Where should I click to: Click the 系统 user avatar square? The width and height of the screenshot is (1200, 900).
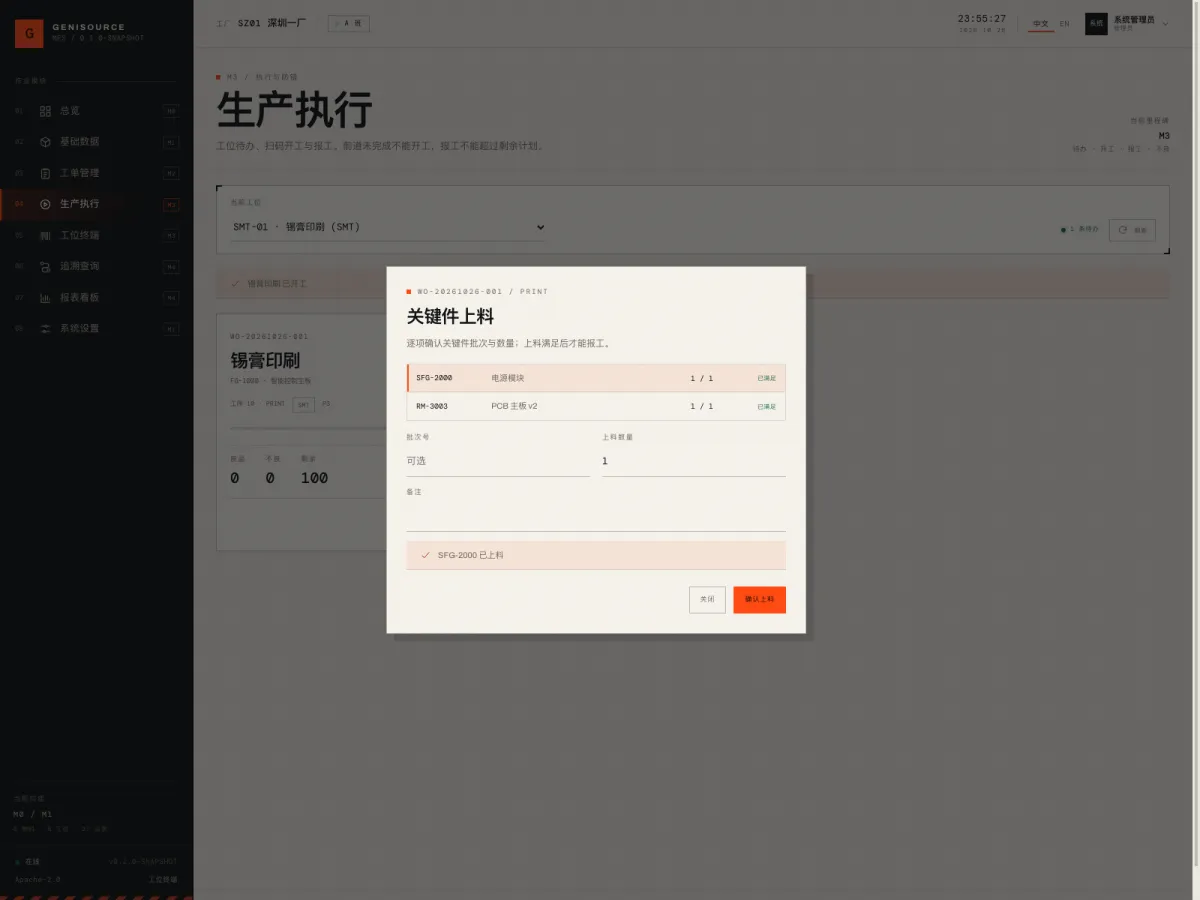pos(1096,24)
